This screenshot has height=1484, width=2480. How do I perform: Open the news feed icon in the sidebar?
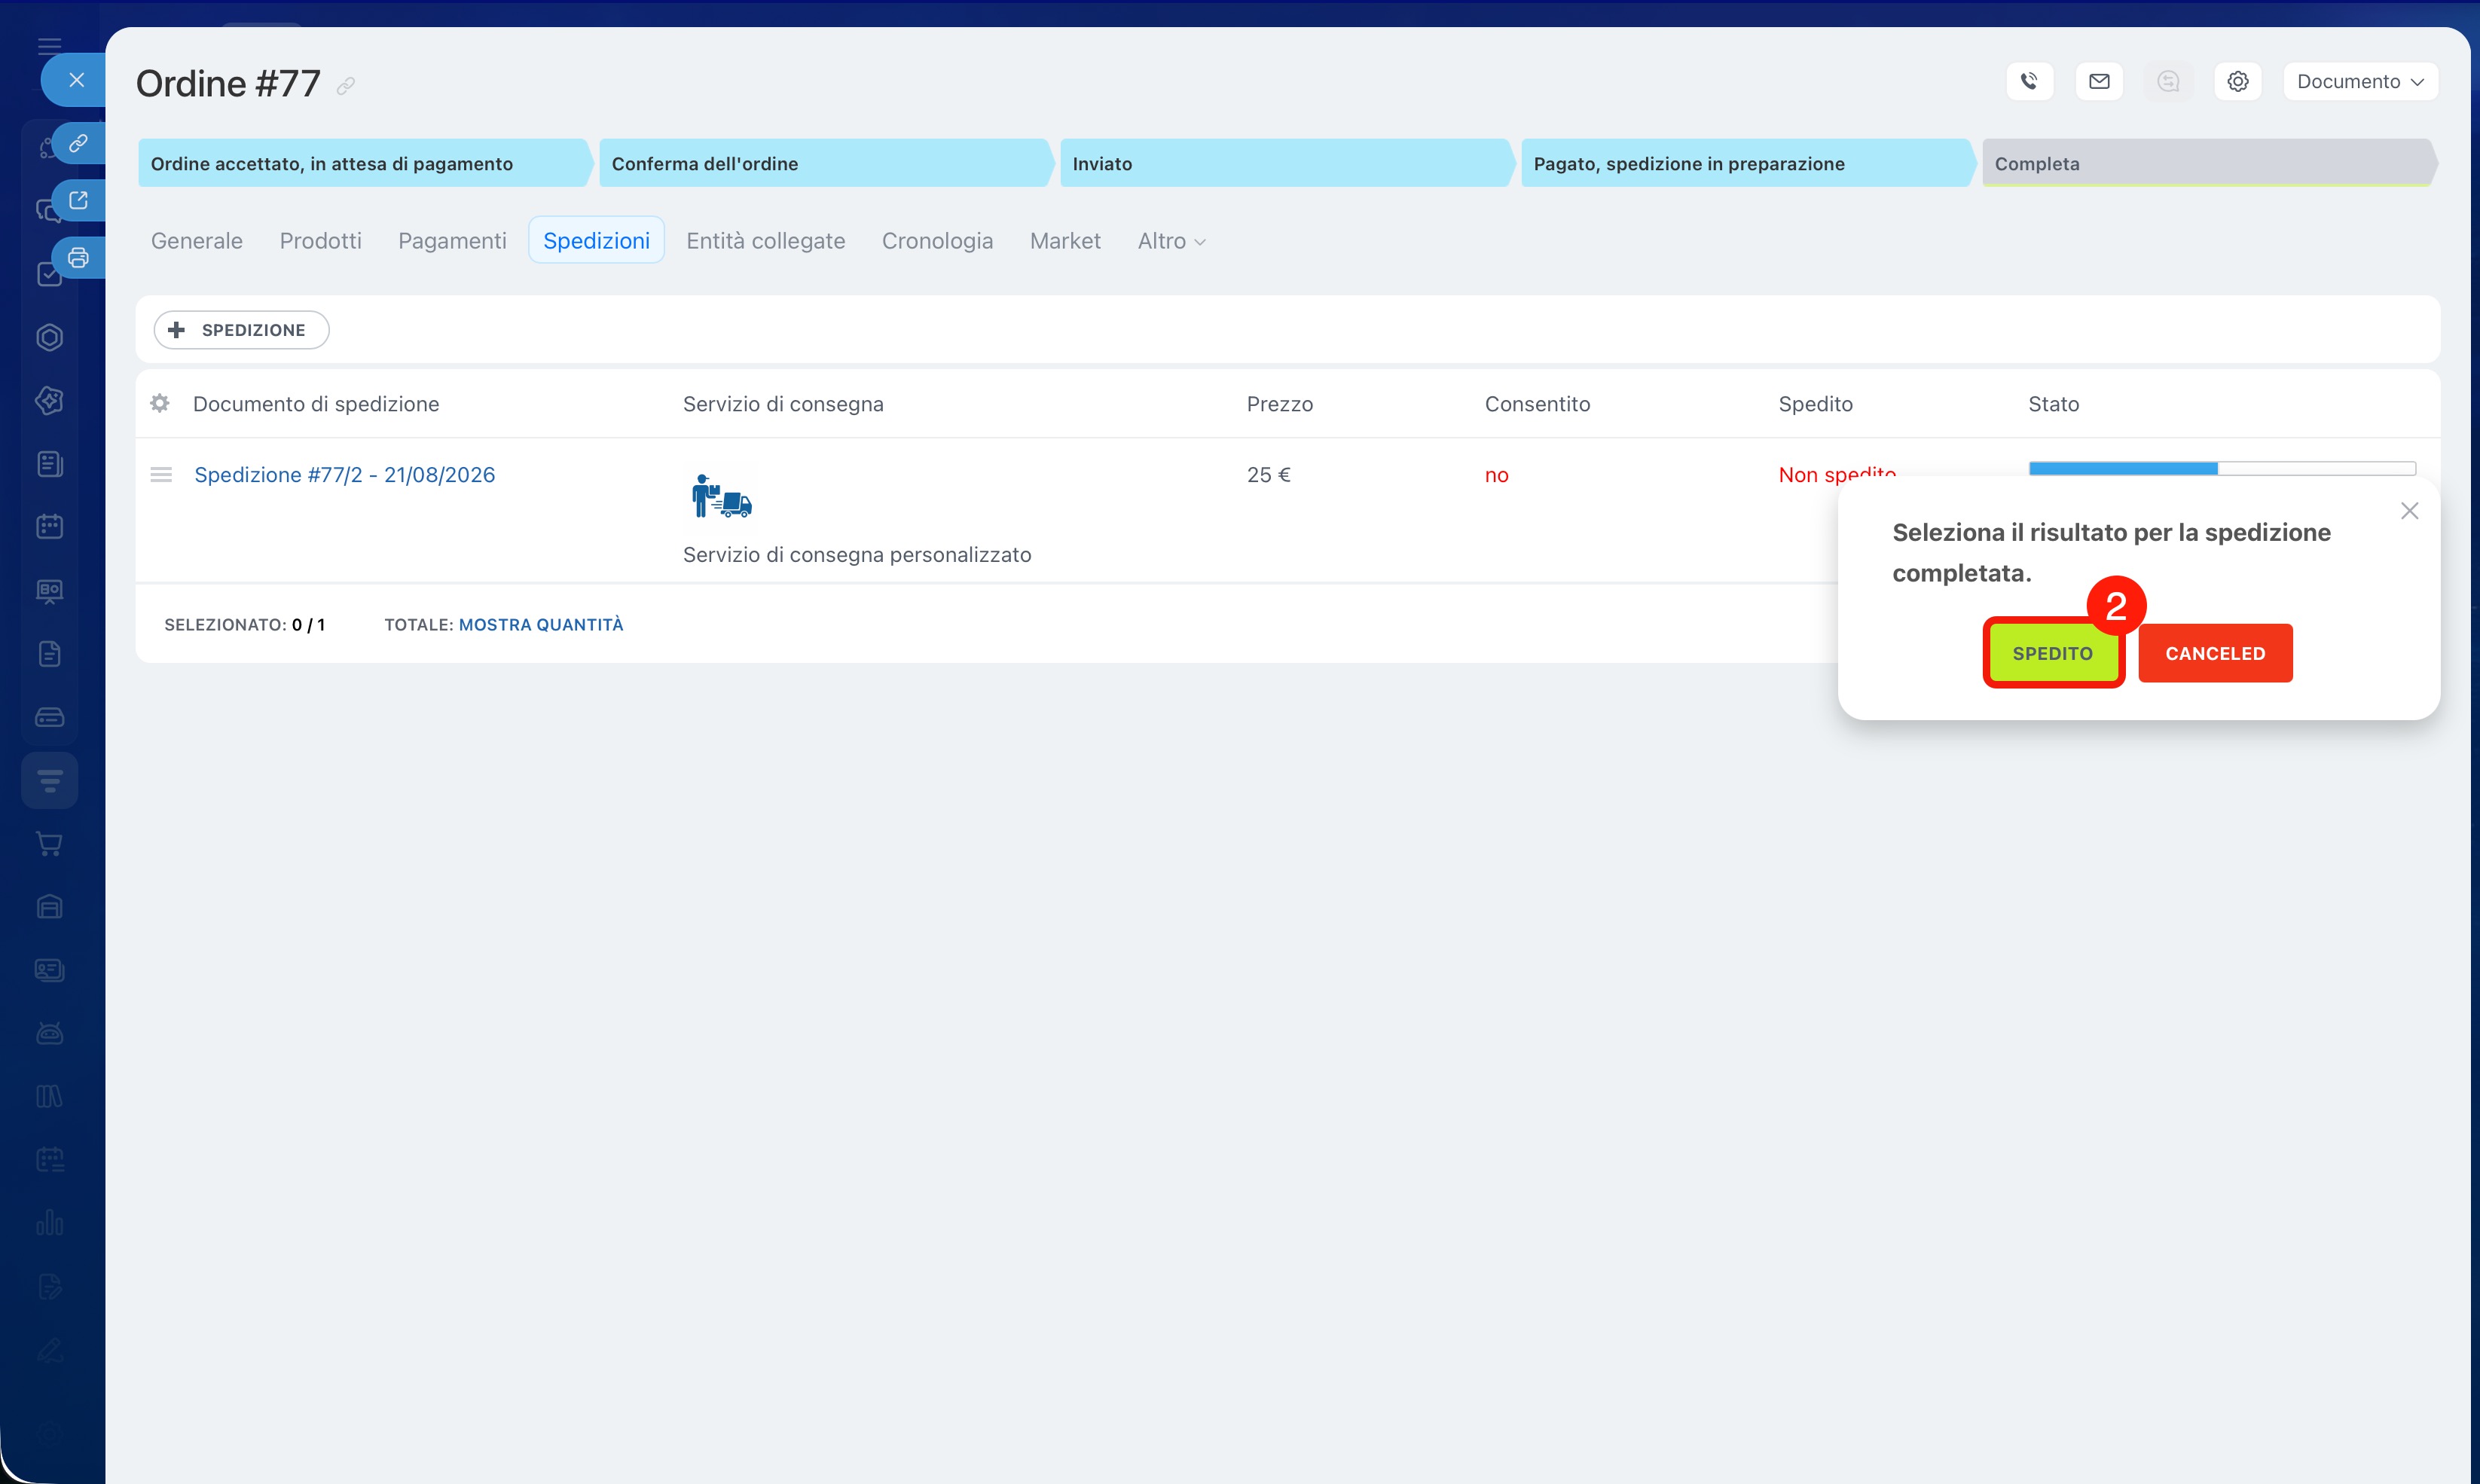(x=49, y=464)
